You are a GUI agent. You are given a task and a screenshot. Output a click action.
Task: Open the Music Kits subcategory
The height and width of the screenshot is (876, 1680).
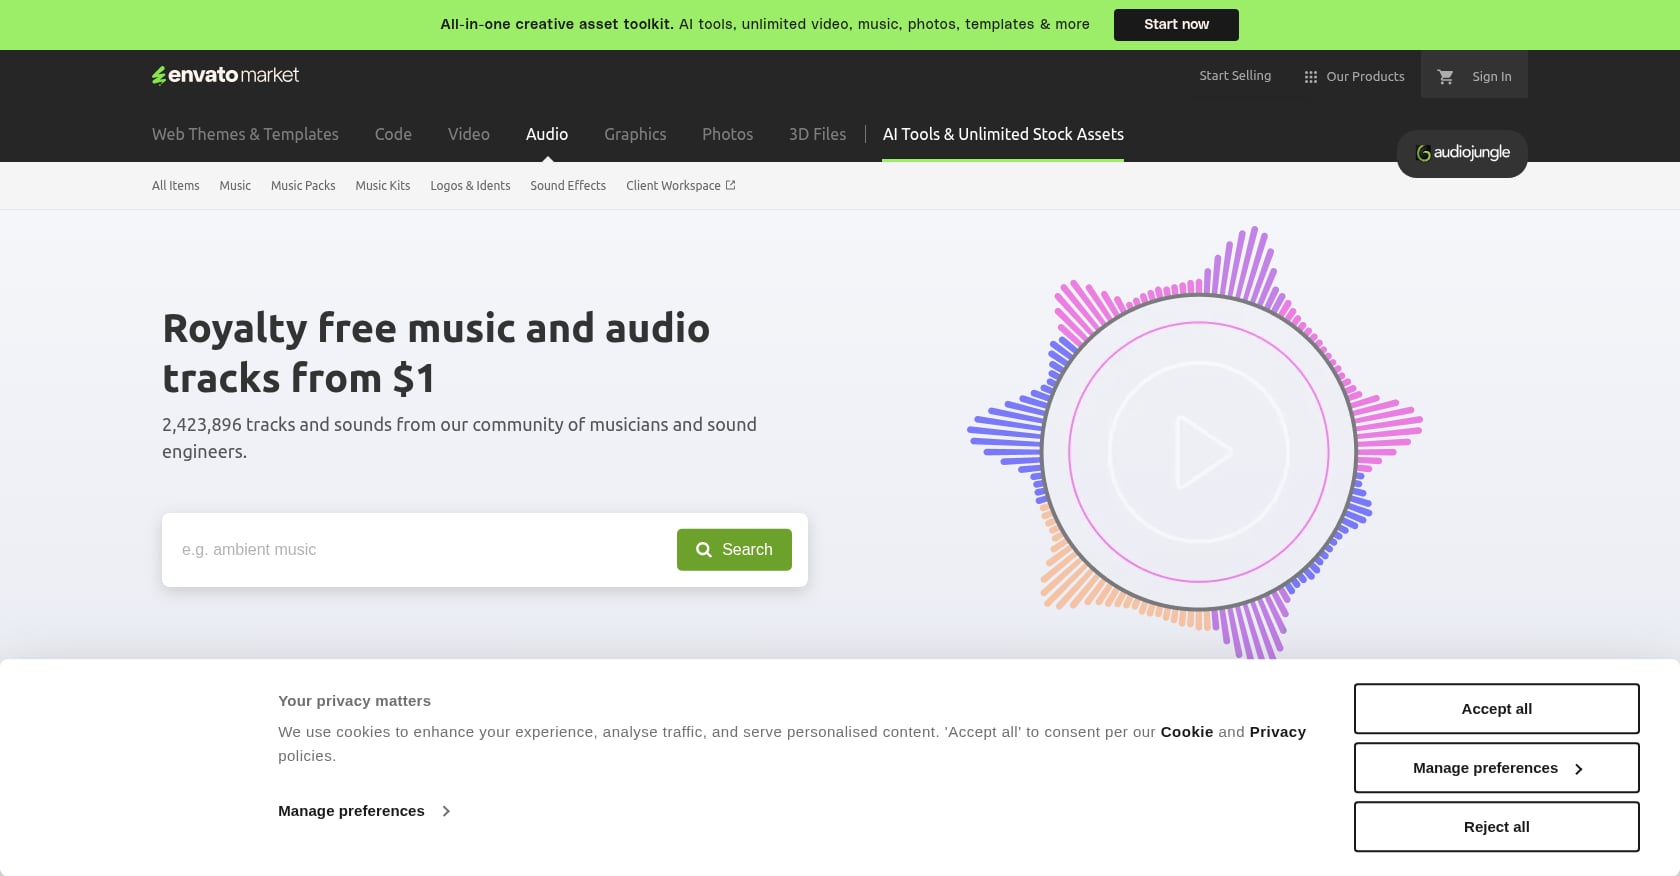[x=383, y=186]
